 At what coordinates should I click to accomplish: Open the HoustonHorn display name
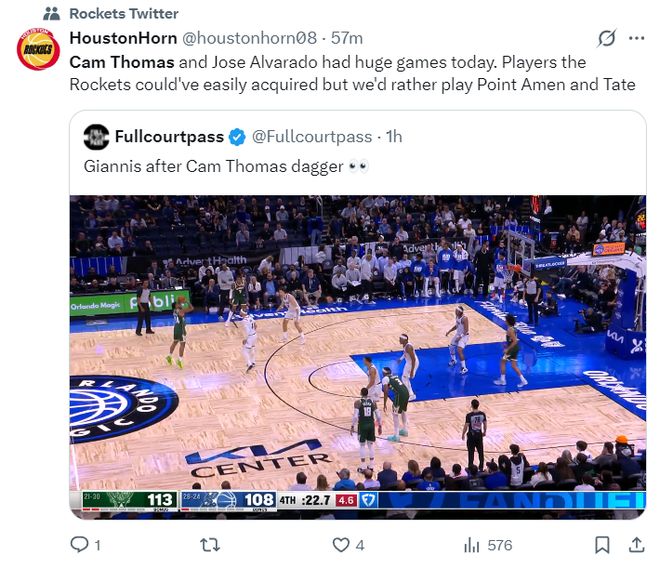point(123,38)
